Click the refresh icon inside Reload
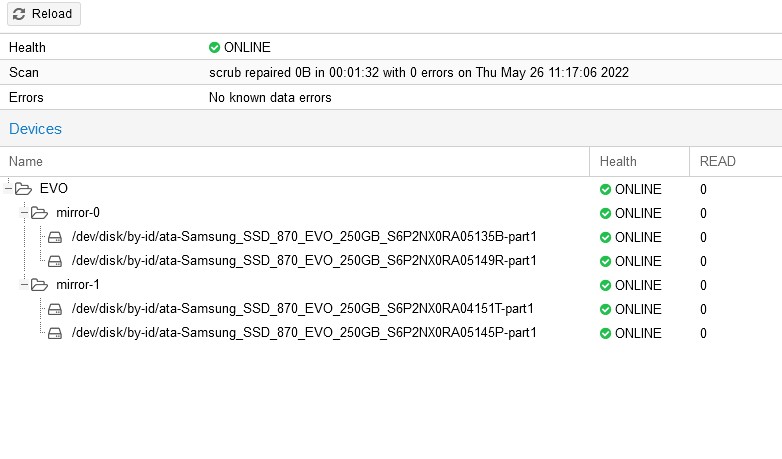Image resolution: width=782 pixels, height=459 pixels. pos(19,14)
